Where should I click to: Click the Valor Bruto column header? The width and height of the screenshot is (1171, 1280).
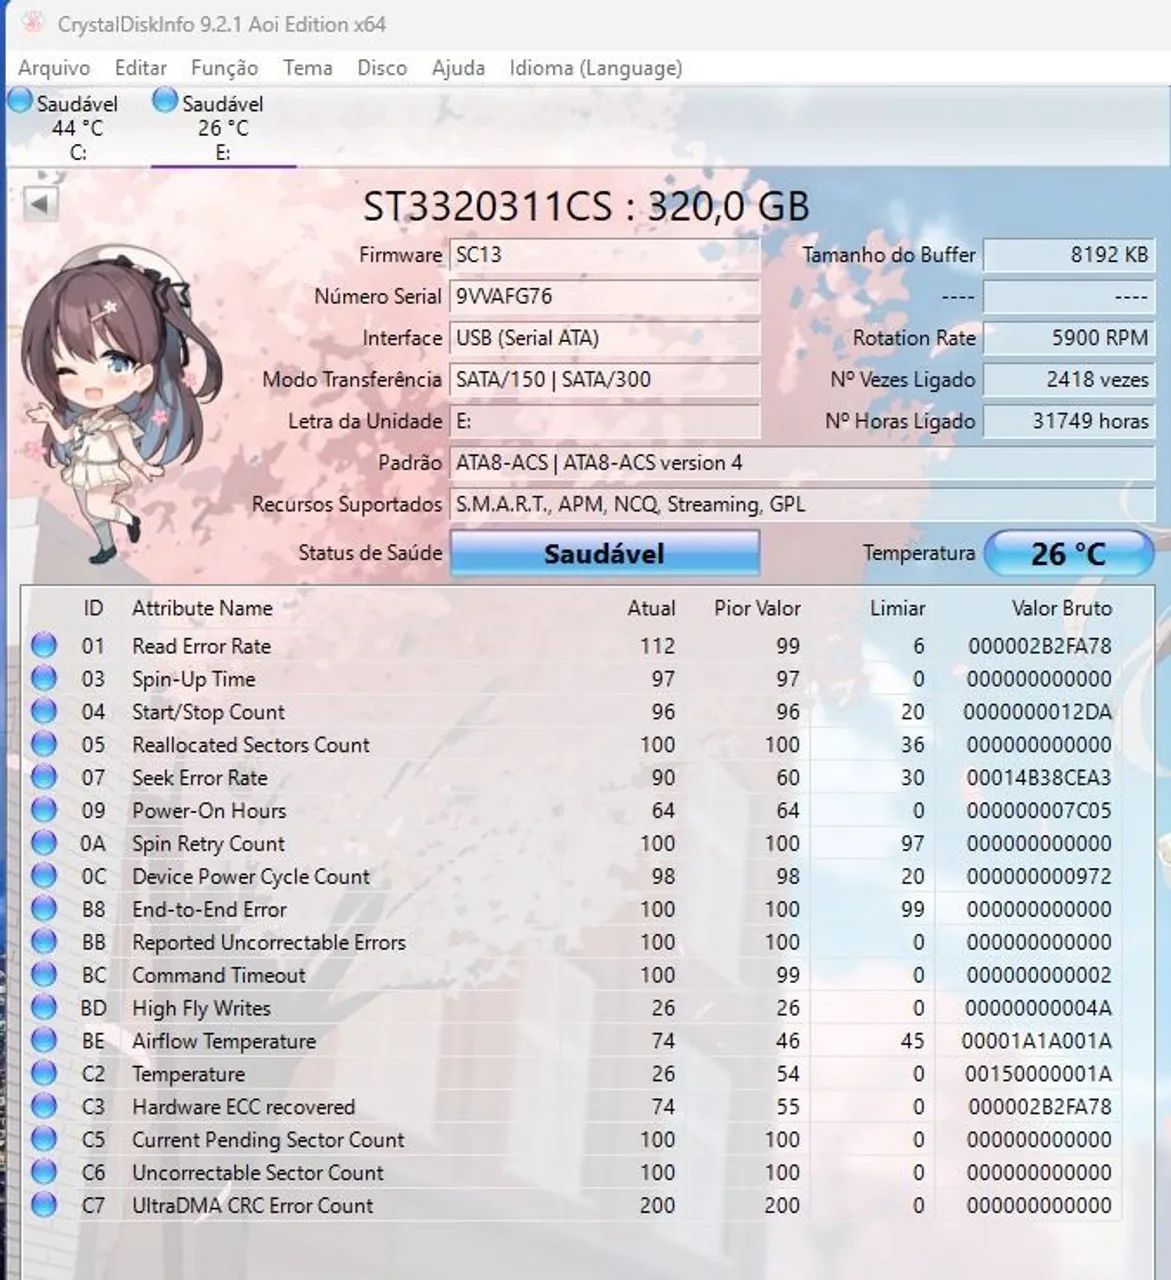click(1061, 607)
